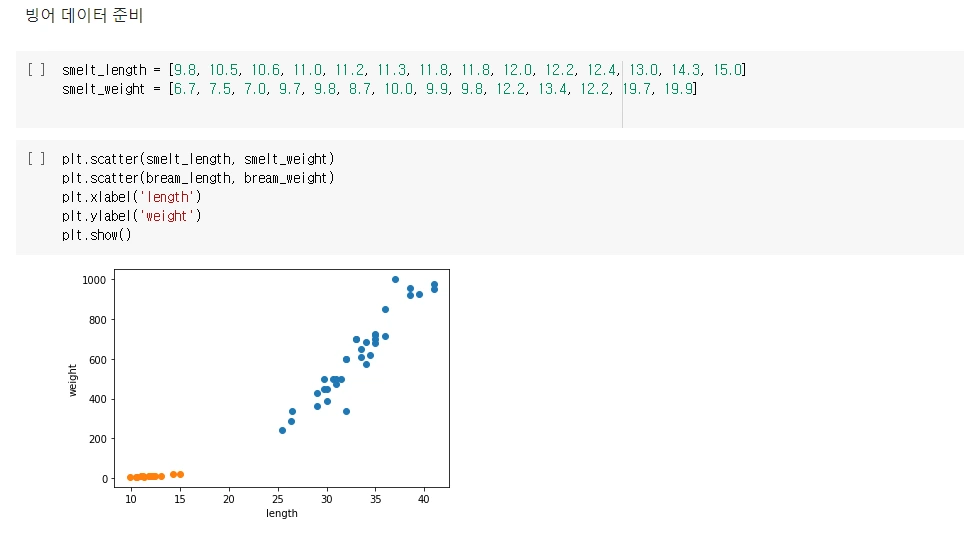Screen dimensions: 964x547
Task: Click the 1000 tick label on y-axis
Action: (94, 280)
